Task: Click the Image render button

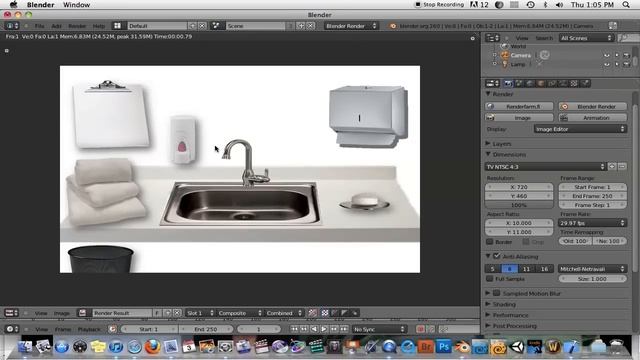Action: click(x=519, y=118)
